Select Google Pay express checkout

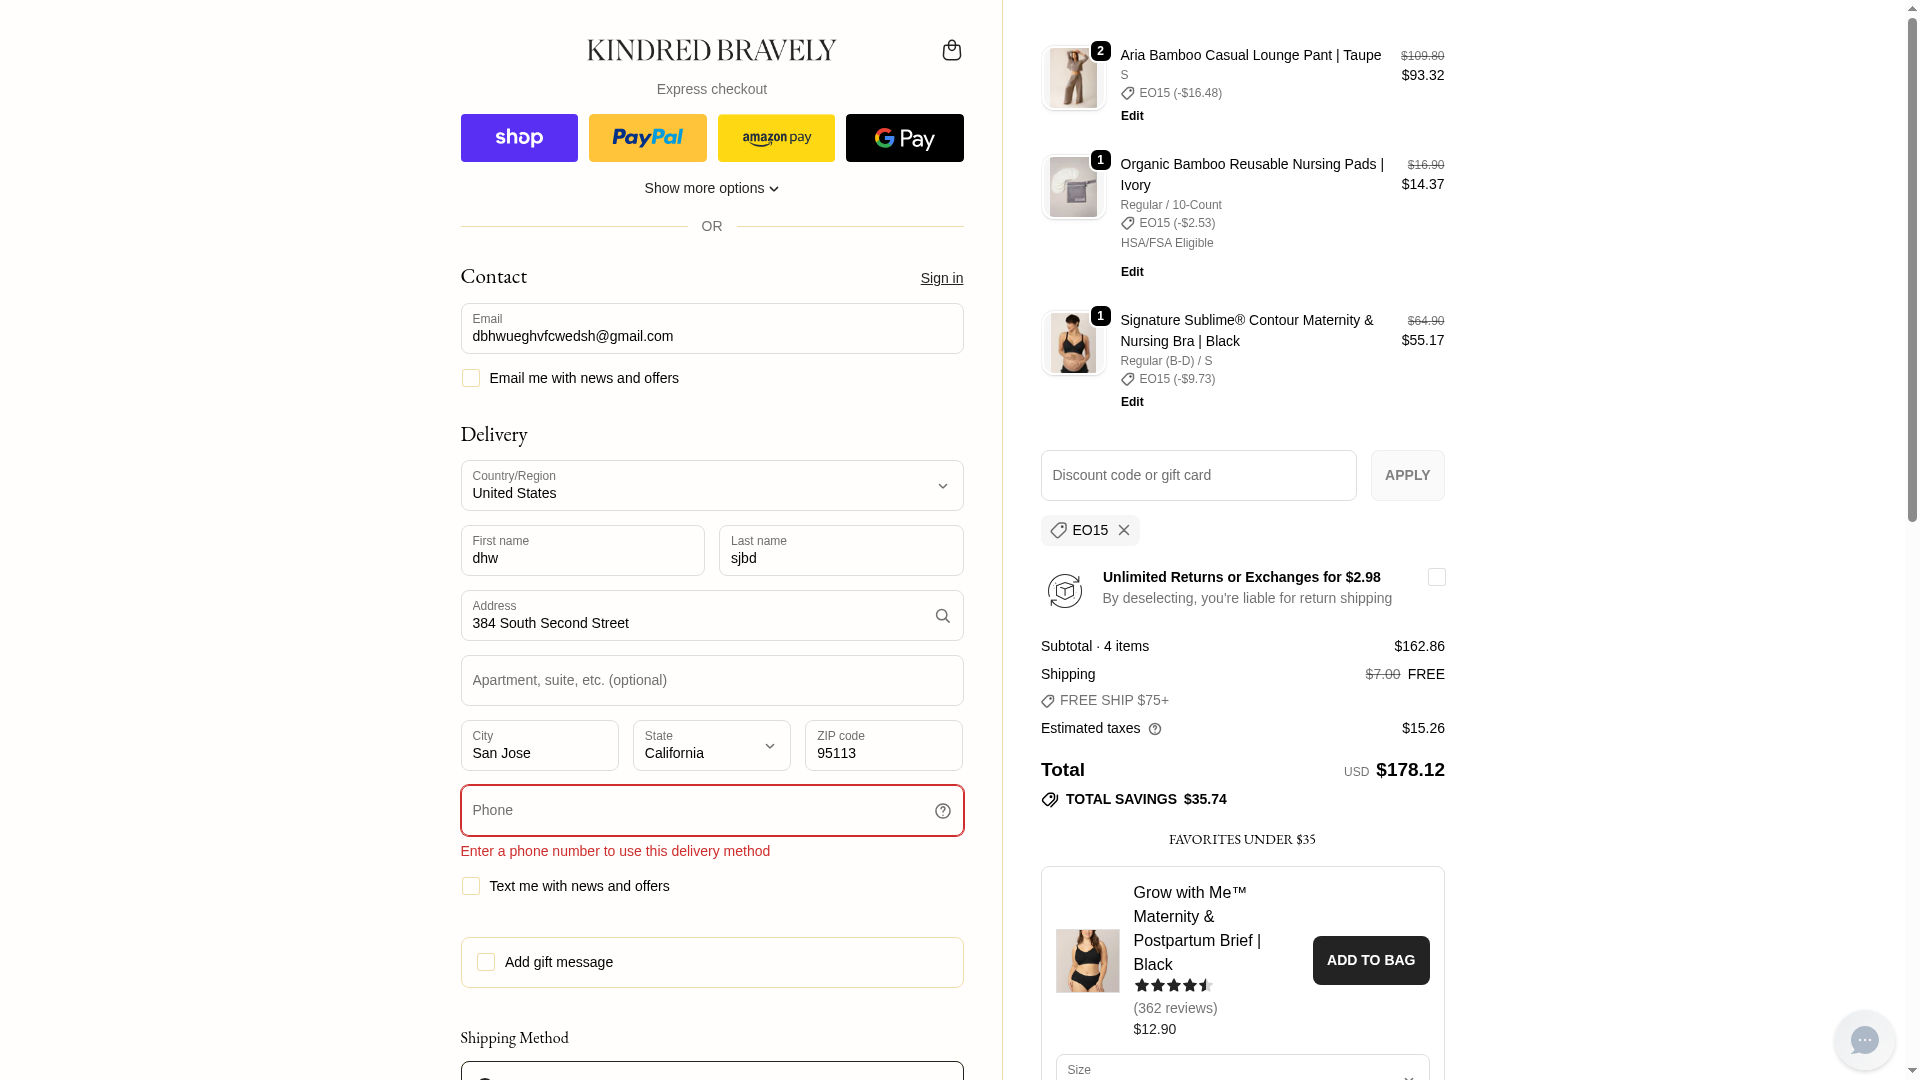(904, 138)
